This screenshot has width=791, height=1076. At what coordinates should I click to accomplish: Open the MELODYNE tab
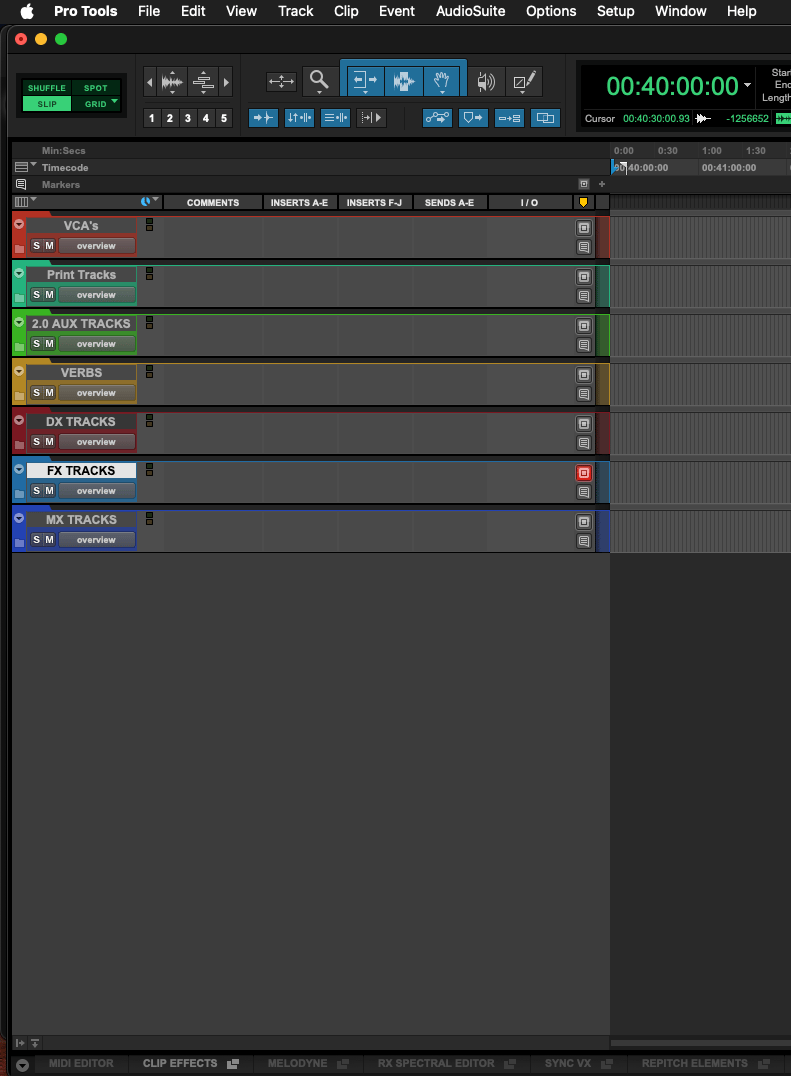[297, 1063]
